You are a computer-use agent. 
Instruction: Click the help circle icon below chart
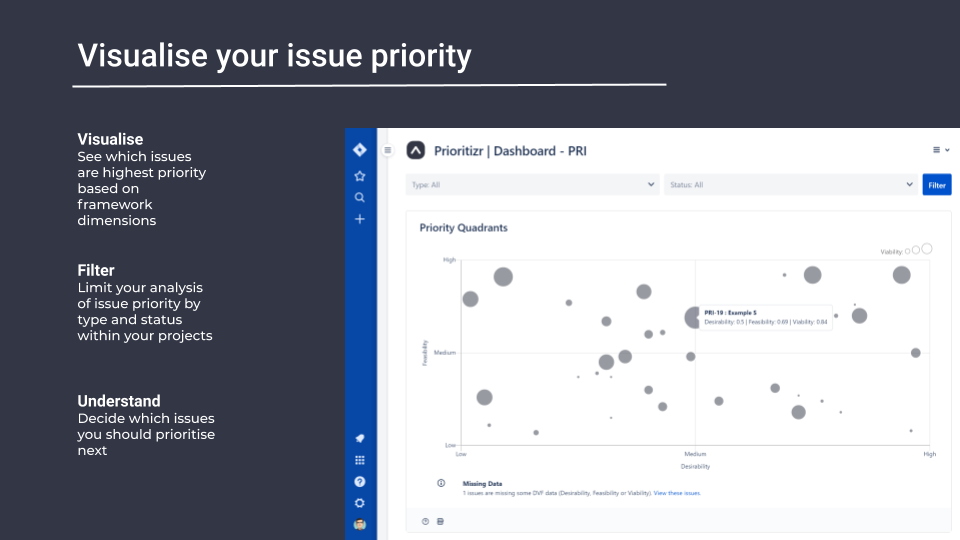point(425,522)
